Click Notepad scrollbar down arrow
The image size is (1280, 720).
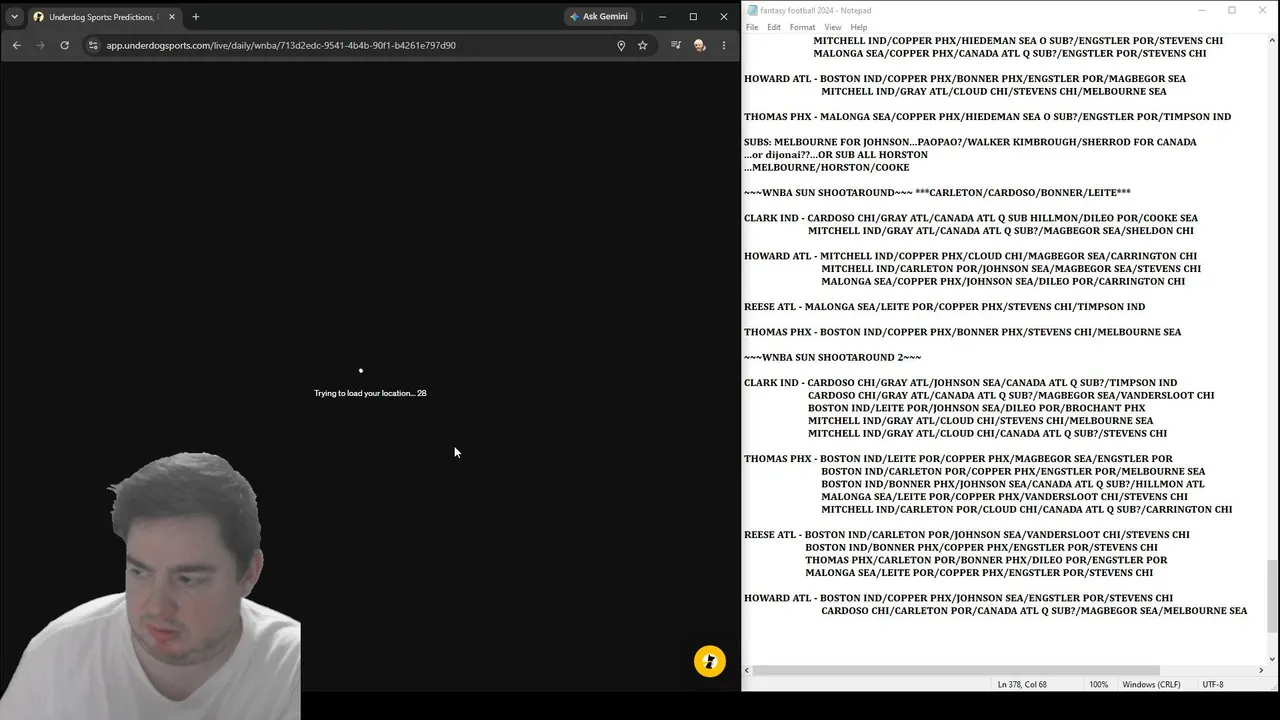[x=1272, y=658]
